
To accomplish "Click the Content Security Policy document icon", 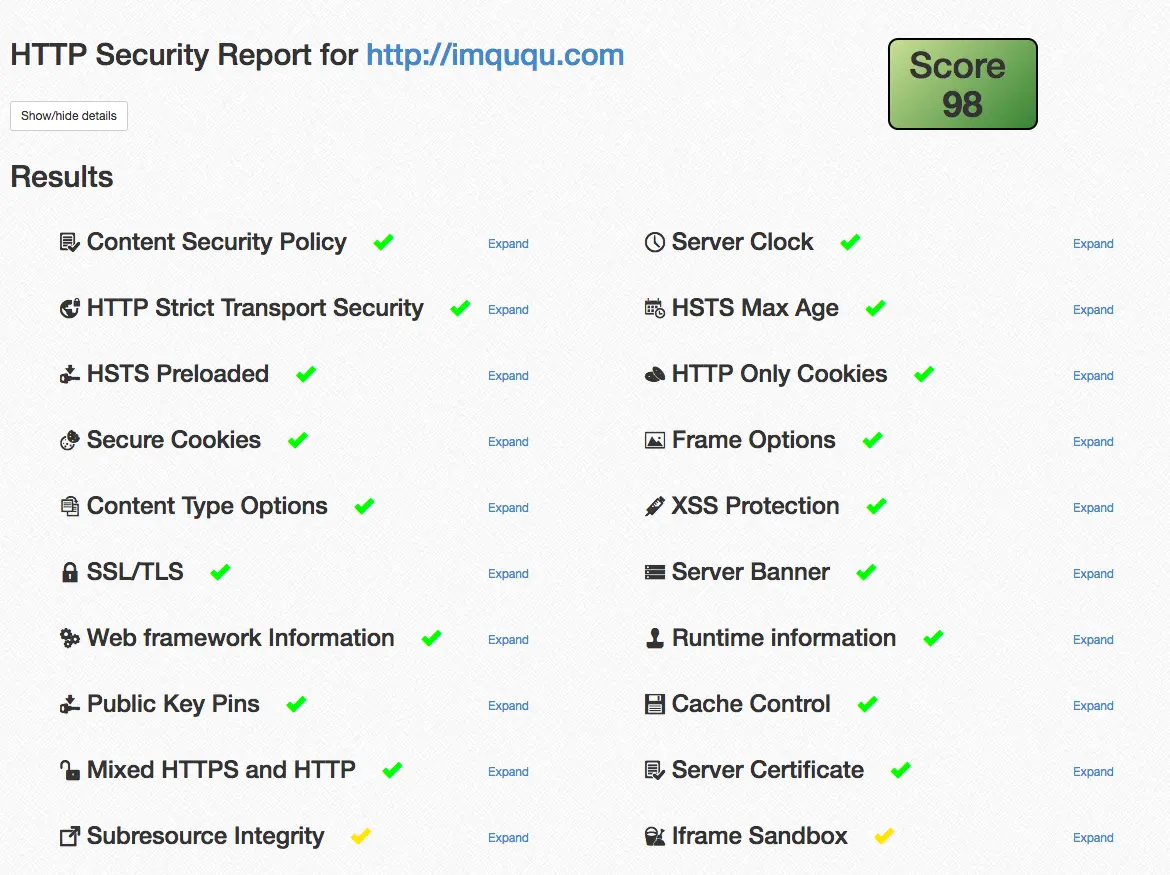I will tap(68, 241).
